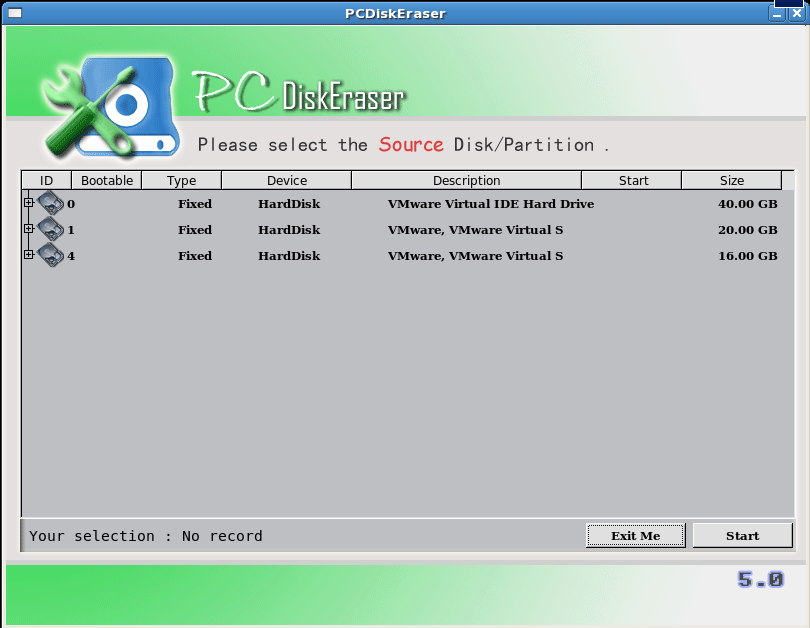
Task: Select the 20.00 GB size cell
Action: (747, 230)
